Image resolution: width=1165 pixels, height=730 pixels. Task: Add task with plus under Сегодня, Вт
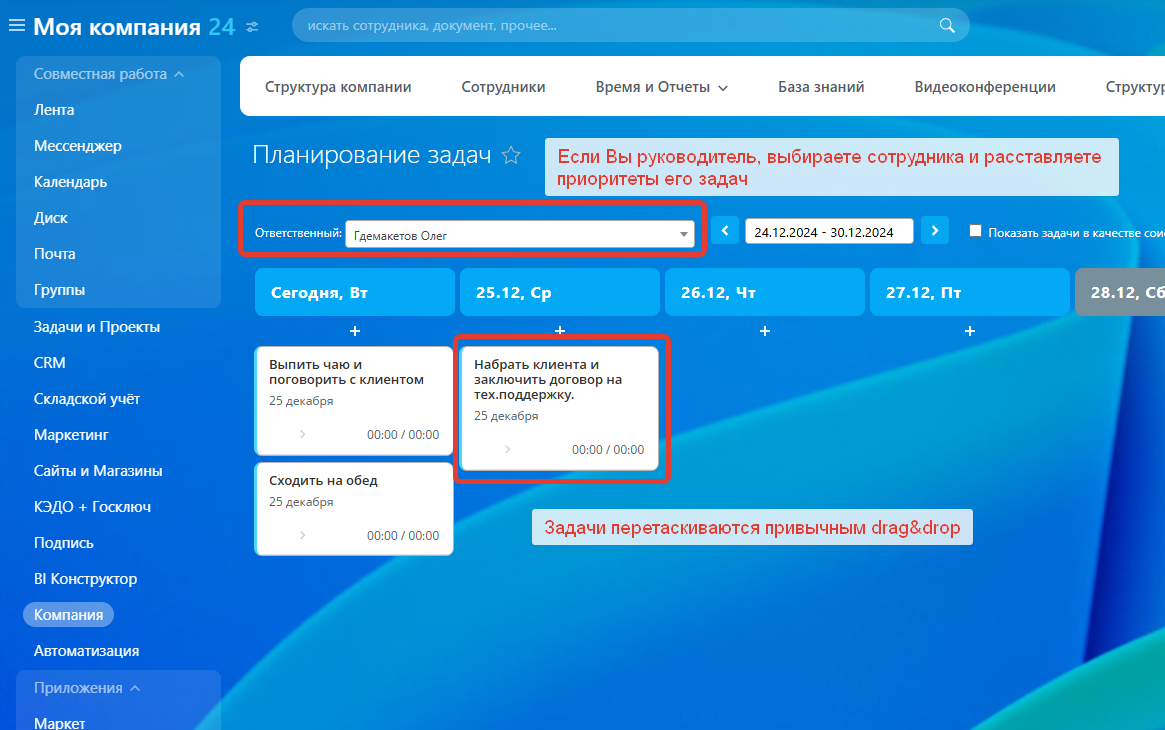point(355,330)
